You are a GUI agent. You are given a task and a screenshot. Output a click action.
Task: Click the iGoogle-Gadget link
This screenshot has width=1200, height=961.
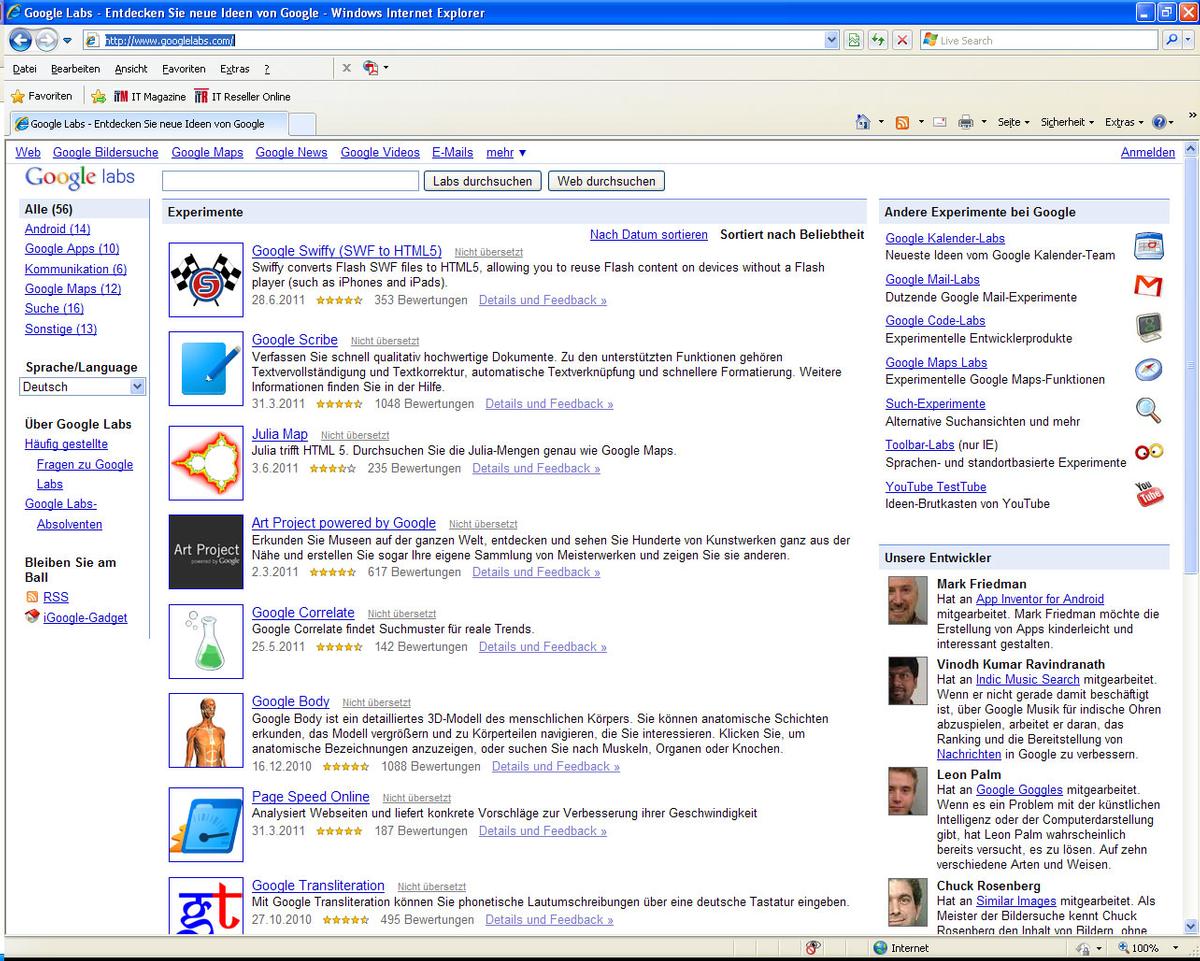85,618
